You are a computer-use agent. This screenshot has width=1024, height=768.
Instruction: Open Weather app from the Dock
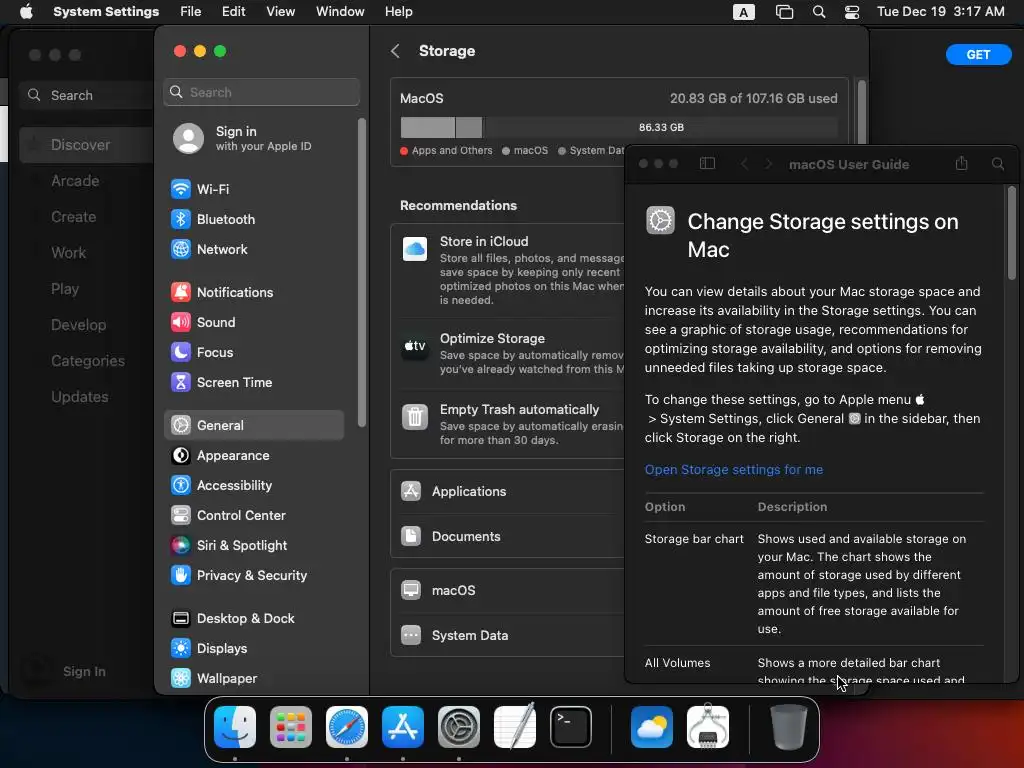652,727
